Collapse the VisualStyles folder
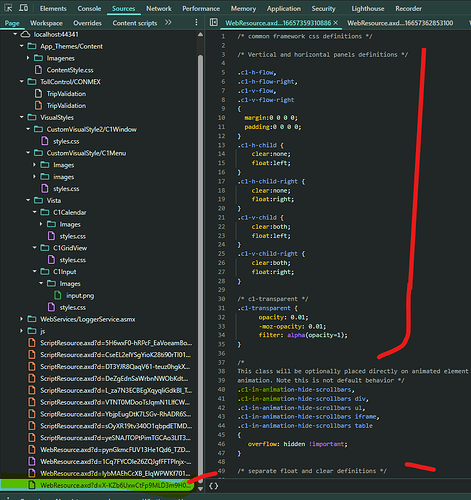Screen dimensions: 471x500 point(22,117)
